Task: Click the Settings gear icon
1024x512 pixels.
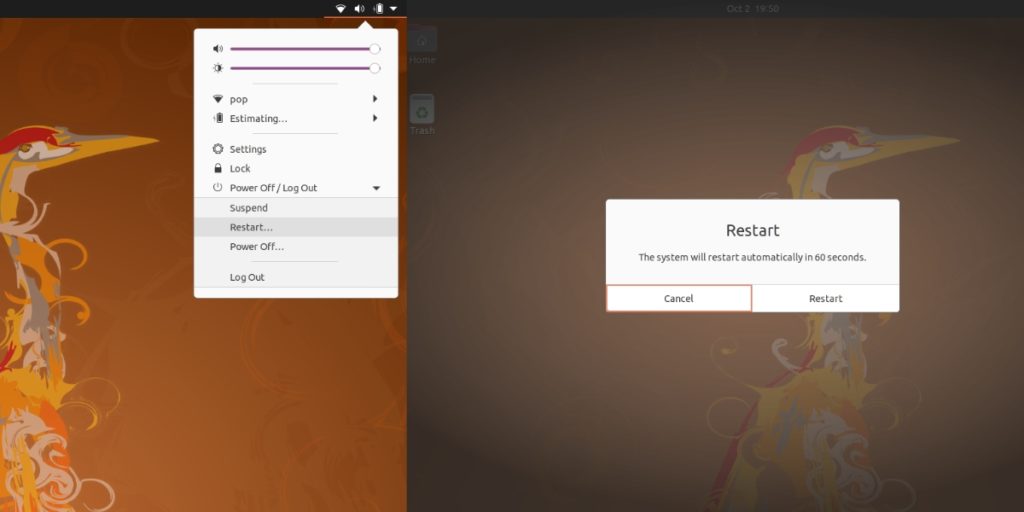Action: [x=218, y=149]
